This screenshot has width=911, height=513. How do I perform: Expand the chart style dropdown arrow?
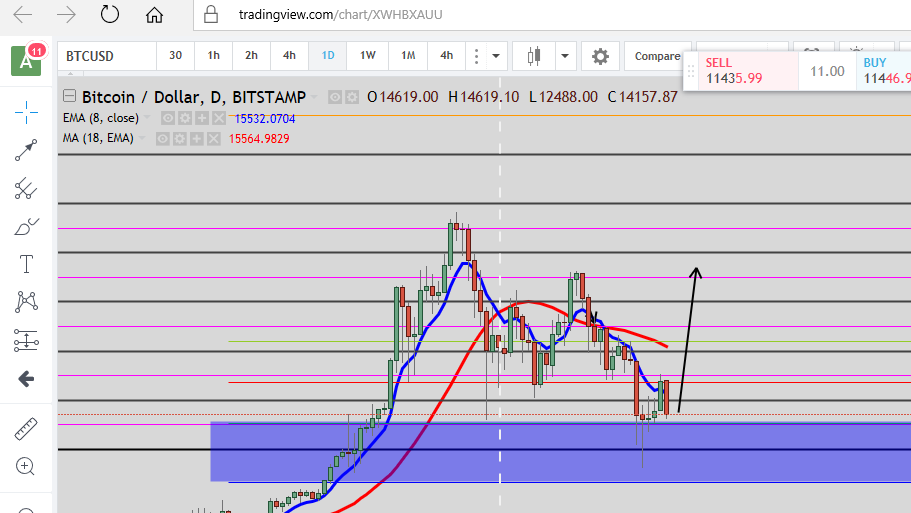coord(565,56)
